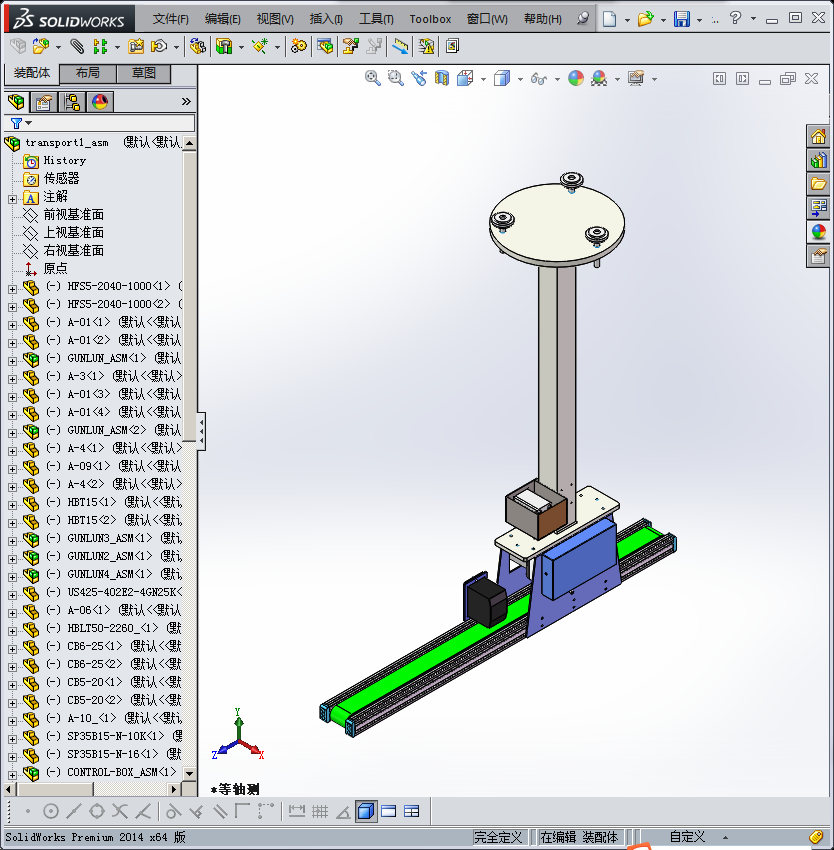Image resolution: width=834 pixels, height=850 pixels.
Task: Toggle the center point snap circle icon
Action: point(50,812)
